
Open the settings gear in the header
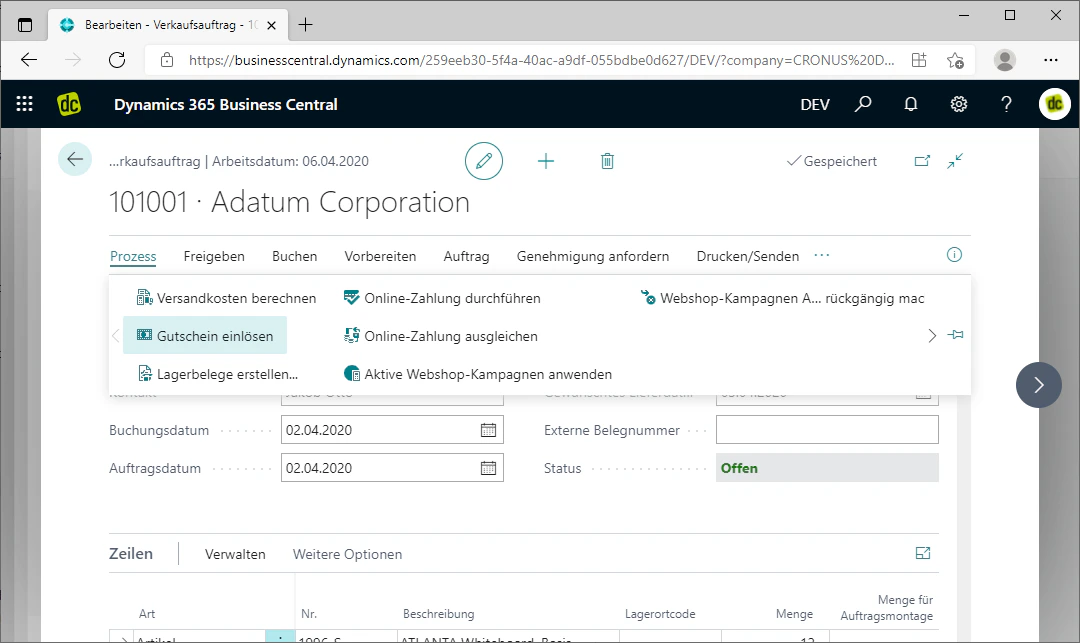[x=959, y=104]
